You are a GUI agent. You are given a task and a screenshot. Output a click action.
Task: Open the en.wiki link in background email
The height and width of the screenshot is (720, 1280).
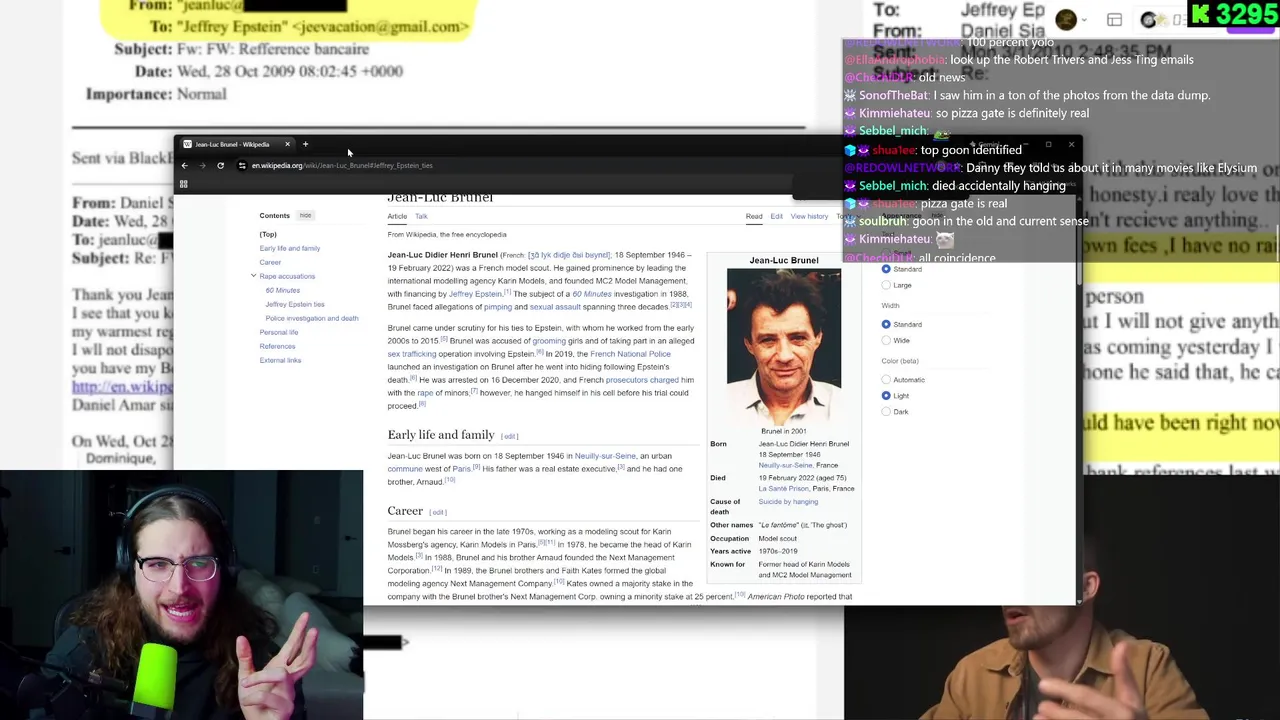tap(122, 386)
